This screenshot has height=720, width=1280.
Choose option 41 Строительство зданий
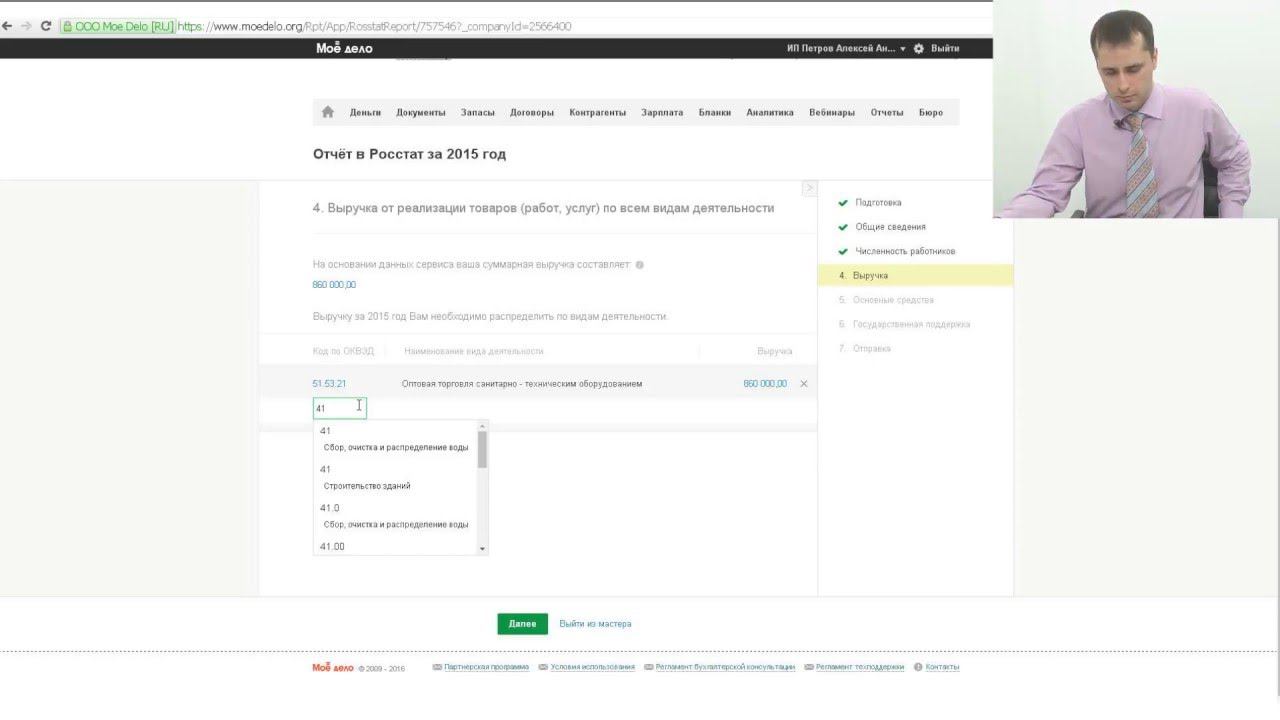click(396, 477)
